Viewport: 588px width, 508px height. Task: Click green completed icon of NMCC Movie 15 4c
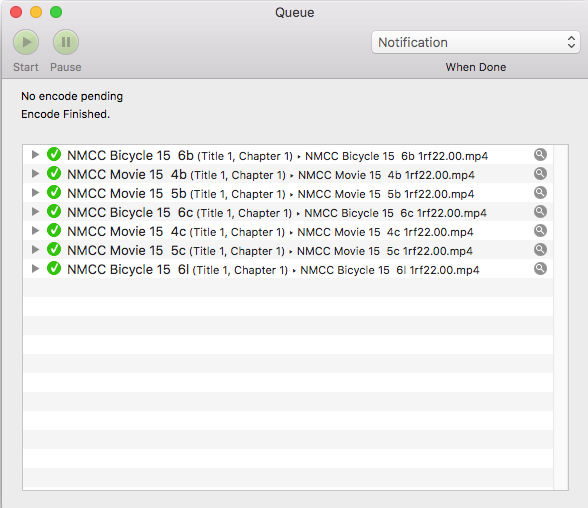point(54,230)
